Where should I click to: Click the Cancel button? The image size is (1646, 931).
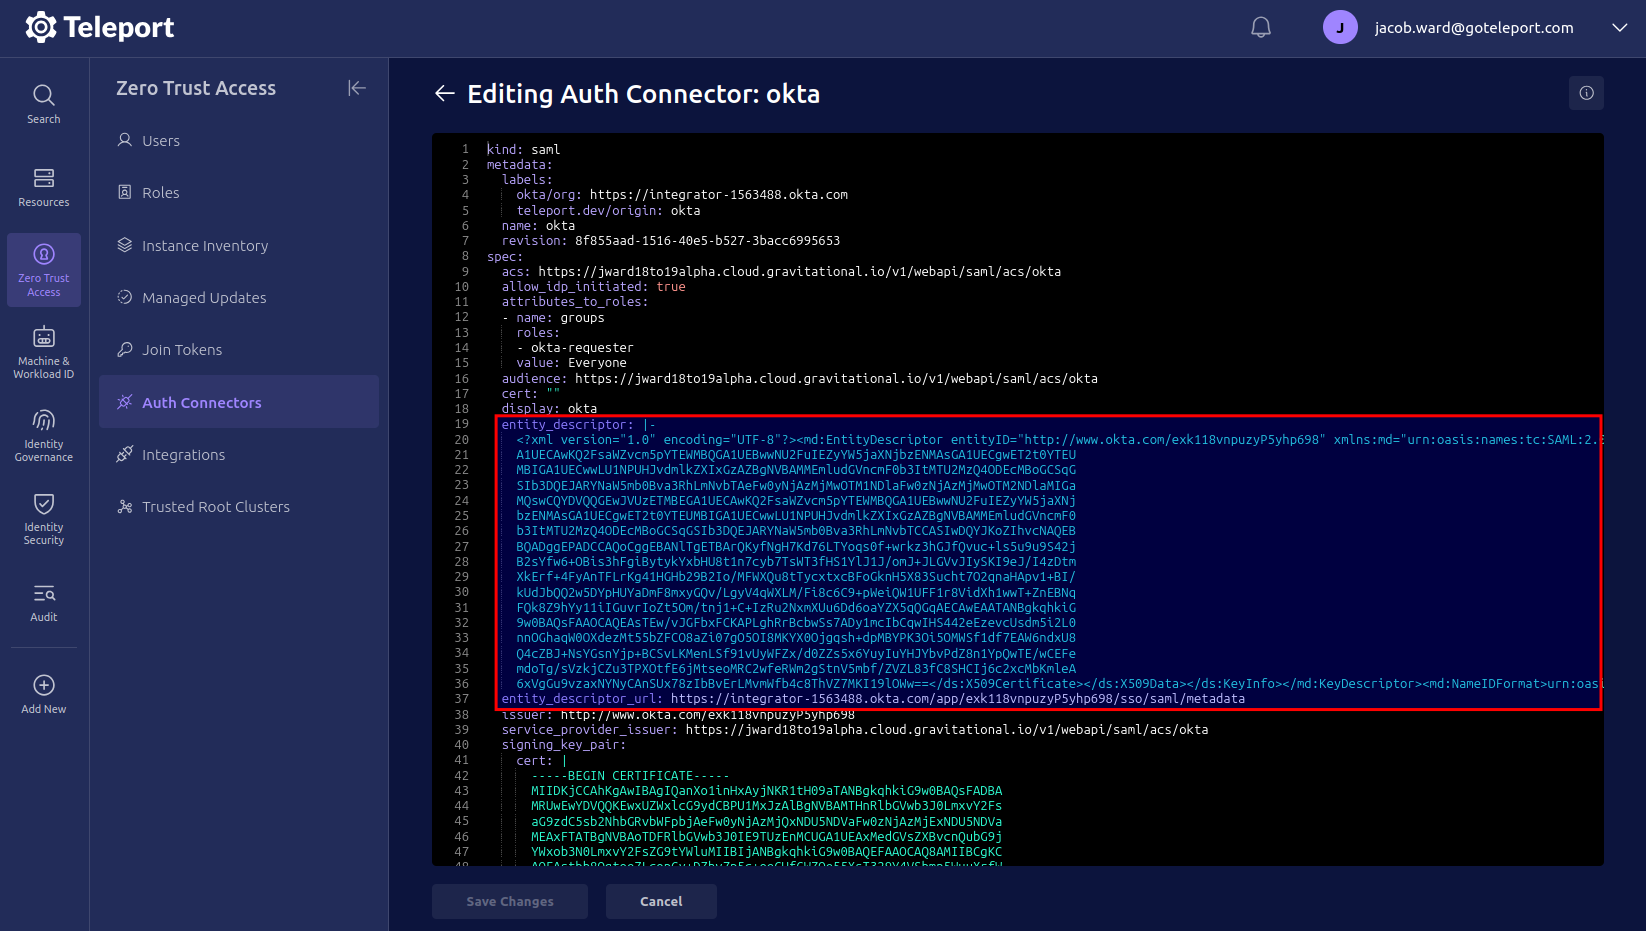coord(661,901)
